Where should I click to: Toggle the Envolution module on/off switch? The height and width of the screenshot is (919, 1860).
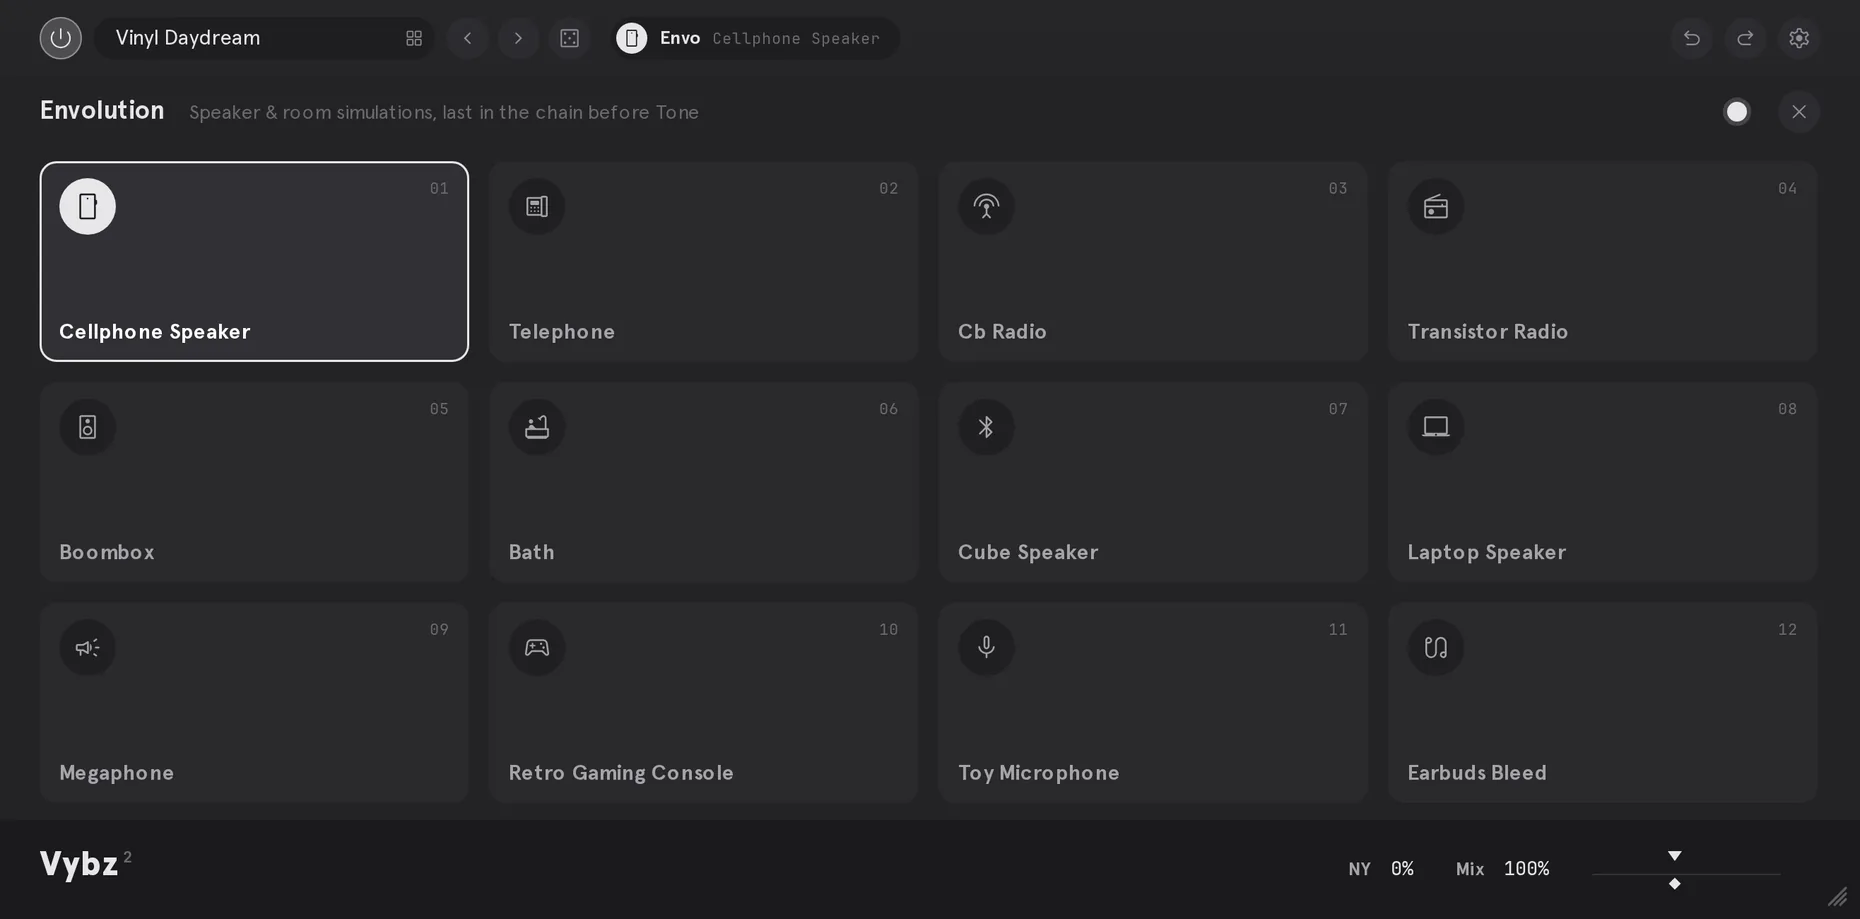1737,112
